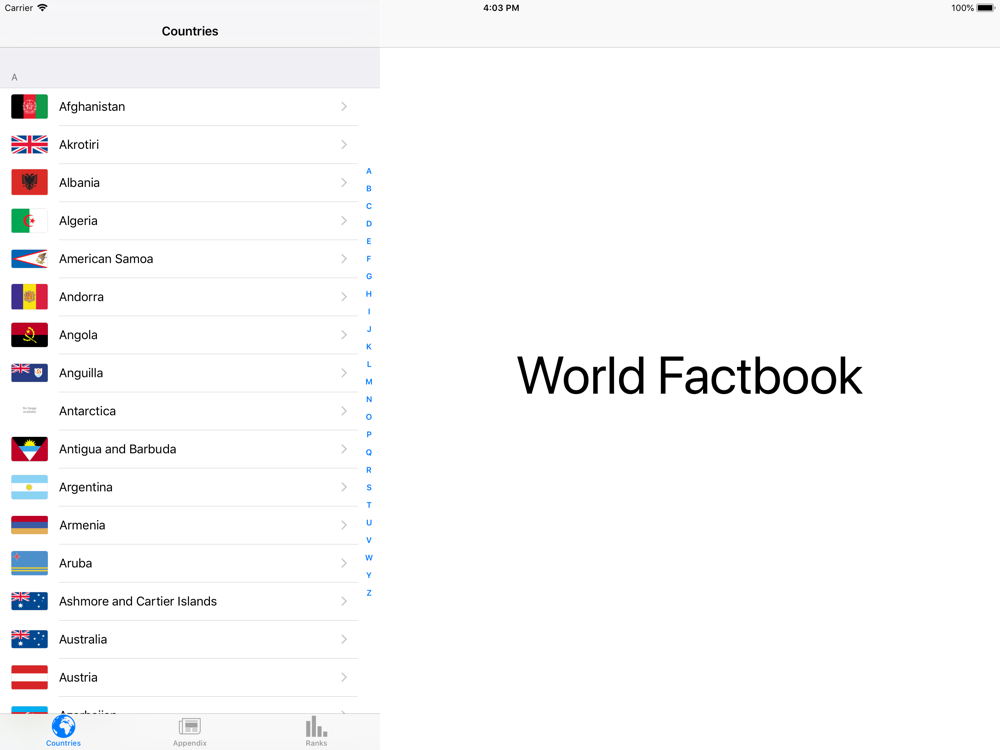Screen dimensions: 1000x750
Task: Open American Samoa via its chevron
Action: 344,259
